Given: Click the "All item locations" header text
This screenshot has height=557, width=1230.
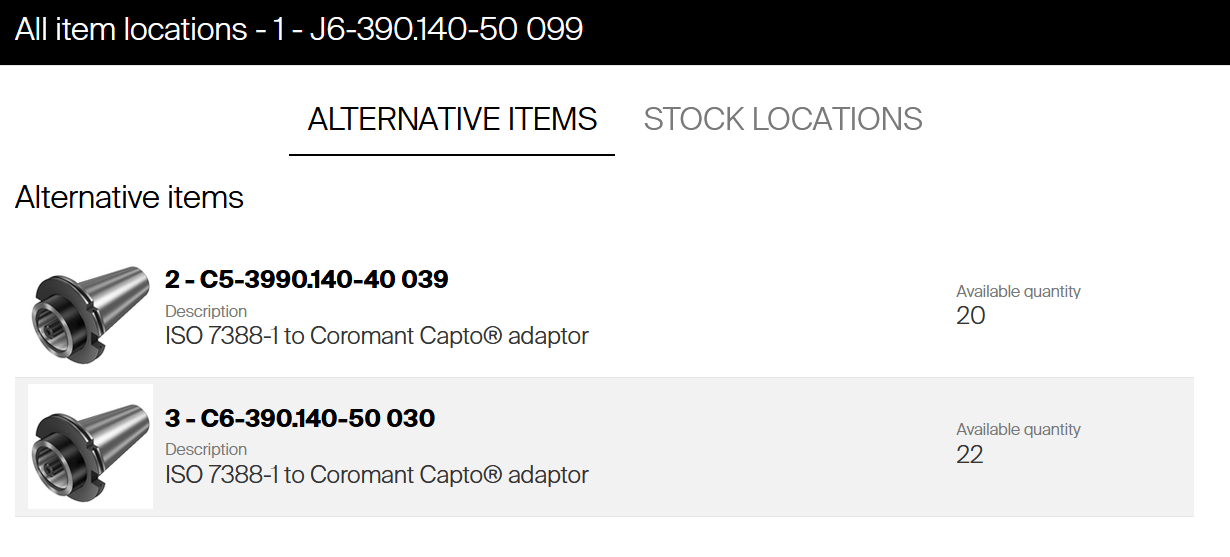Looking at the screenshot, I should [x=130, y=29].
